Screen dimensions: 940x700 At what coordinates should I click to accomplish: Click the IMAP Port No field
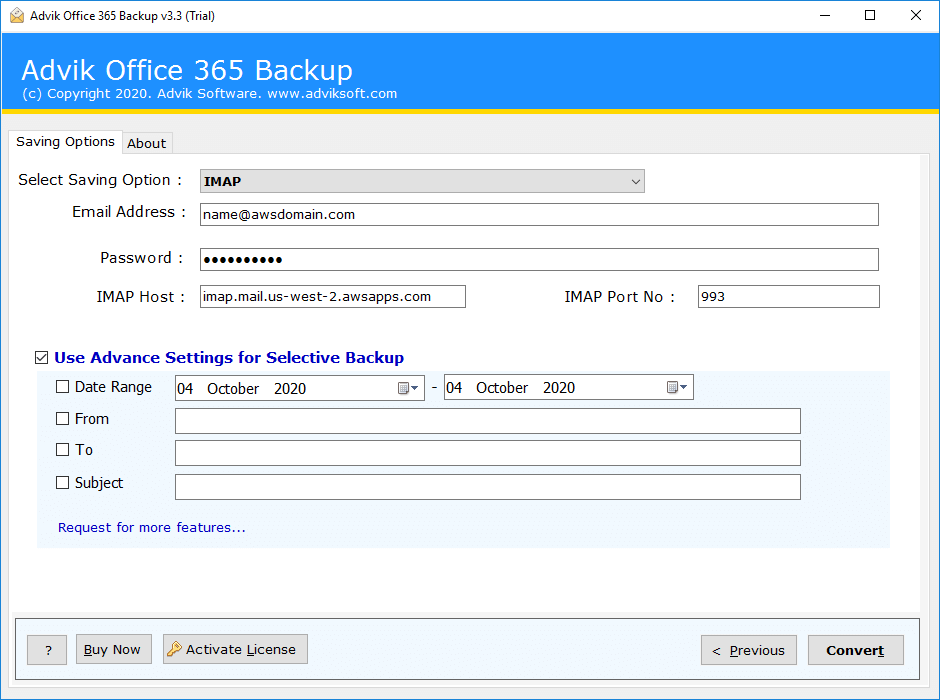pyautogui.click(x=788, y=297)
